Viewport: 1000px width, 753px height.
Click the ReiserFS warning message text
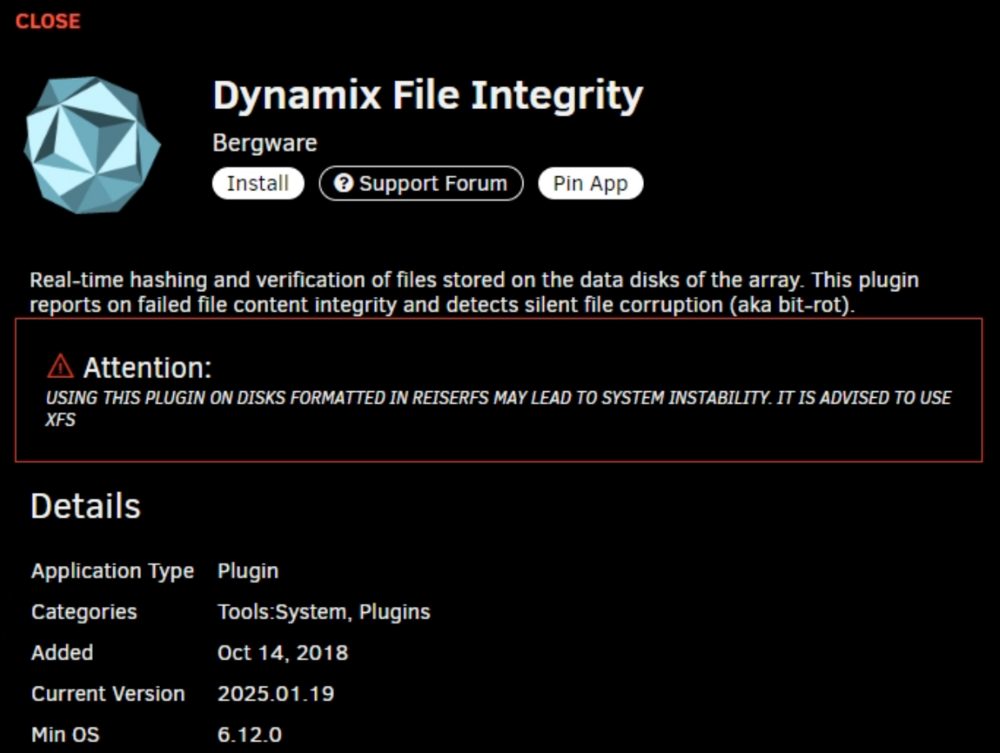pos(498,409)
